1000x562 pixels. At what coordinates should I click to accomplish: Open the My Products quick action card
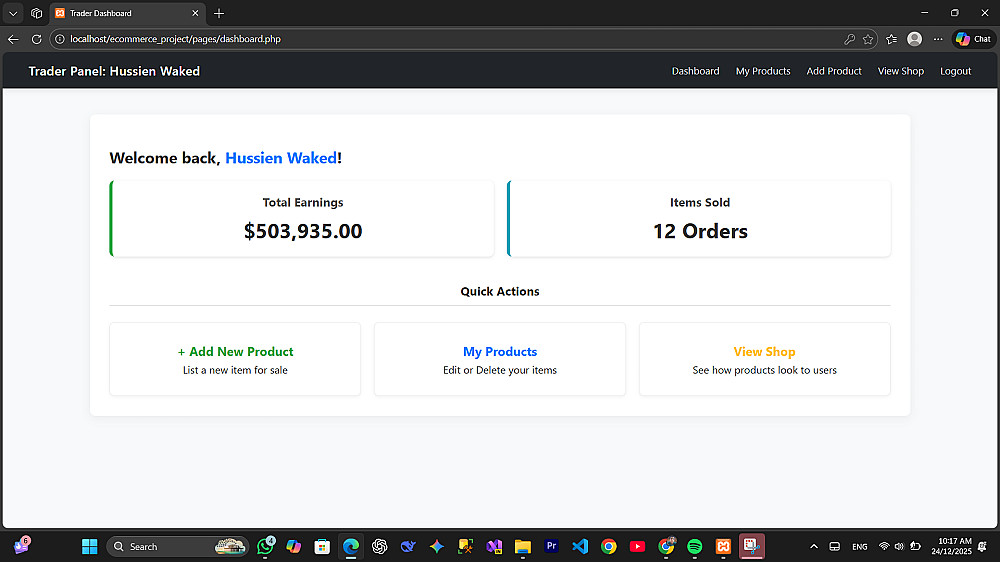pos(500,359)
